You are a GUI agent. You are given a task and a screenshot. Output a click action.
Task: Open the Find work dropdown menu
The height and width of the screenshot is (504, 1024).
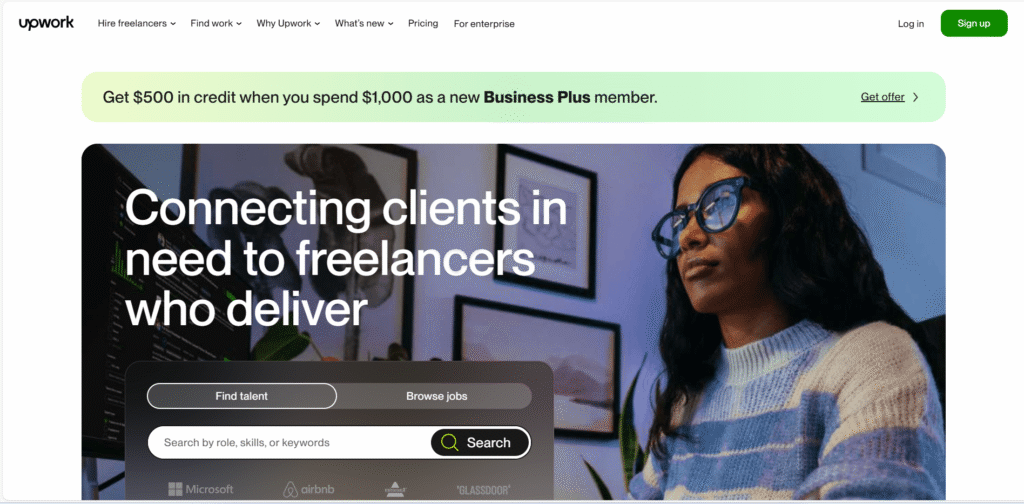(216, 24)
